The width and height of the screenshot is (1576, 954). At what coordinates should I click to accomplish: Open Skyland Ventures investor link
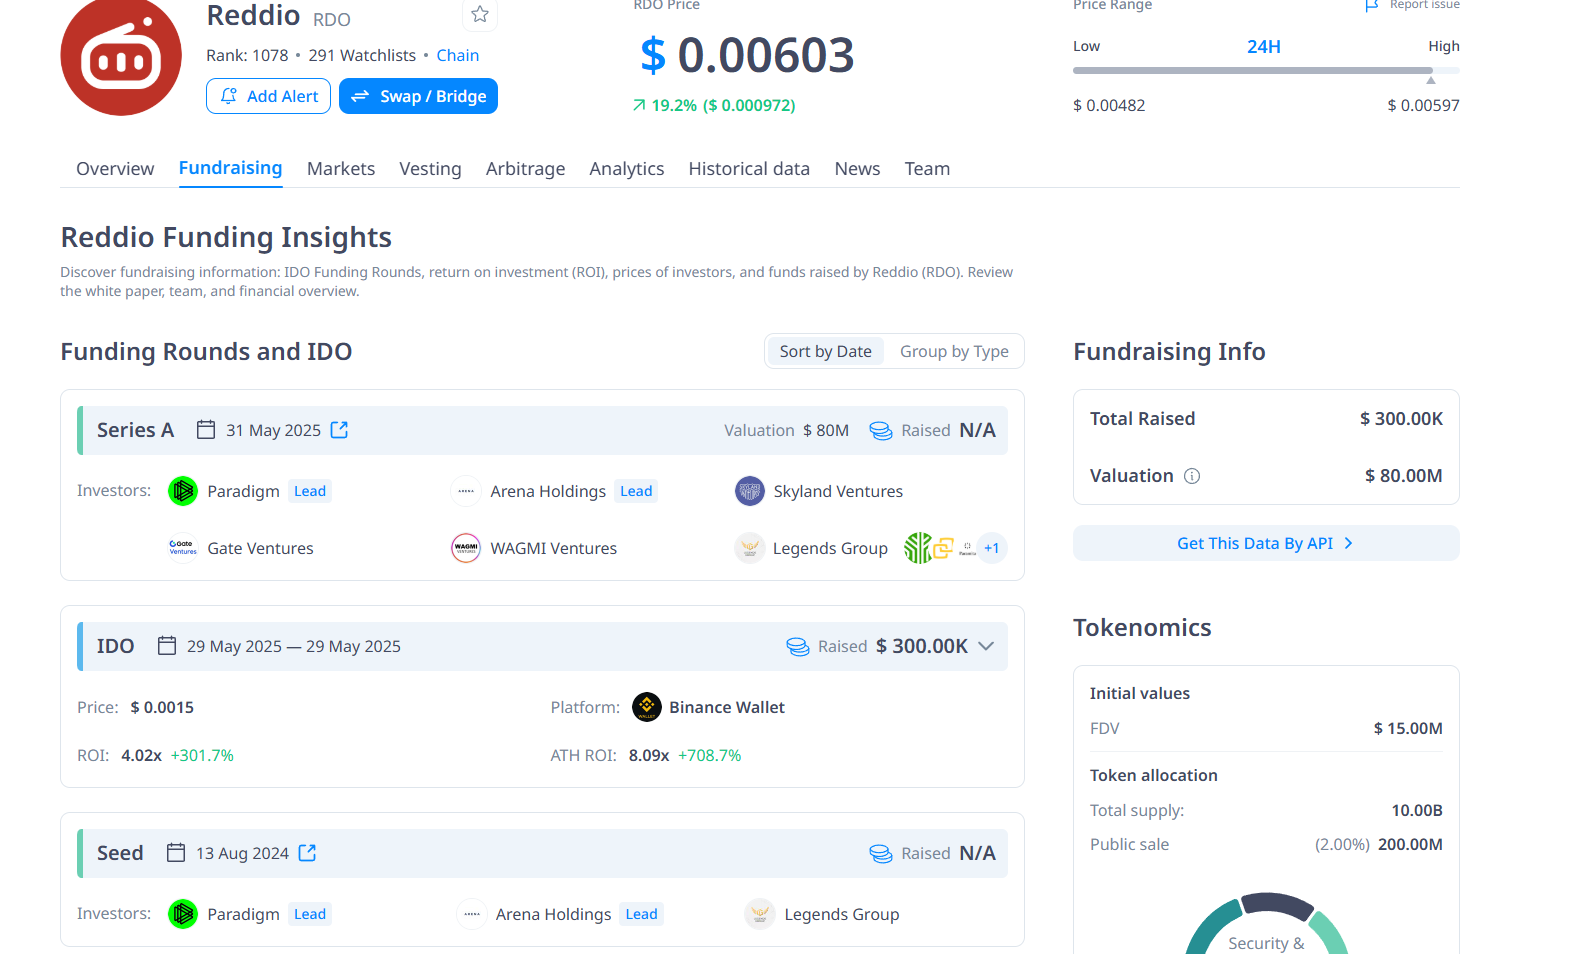[838, 491]
